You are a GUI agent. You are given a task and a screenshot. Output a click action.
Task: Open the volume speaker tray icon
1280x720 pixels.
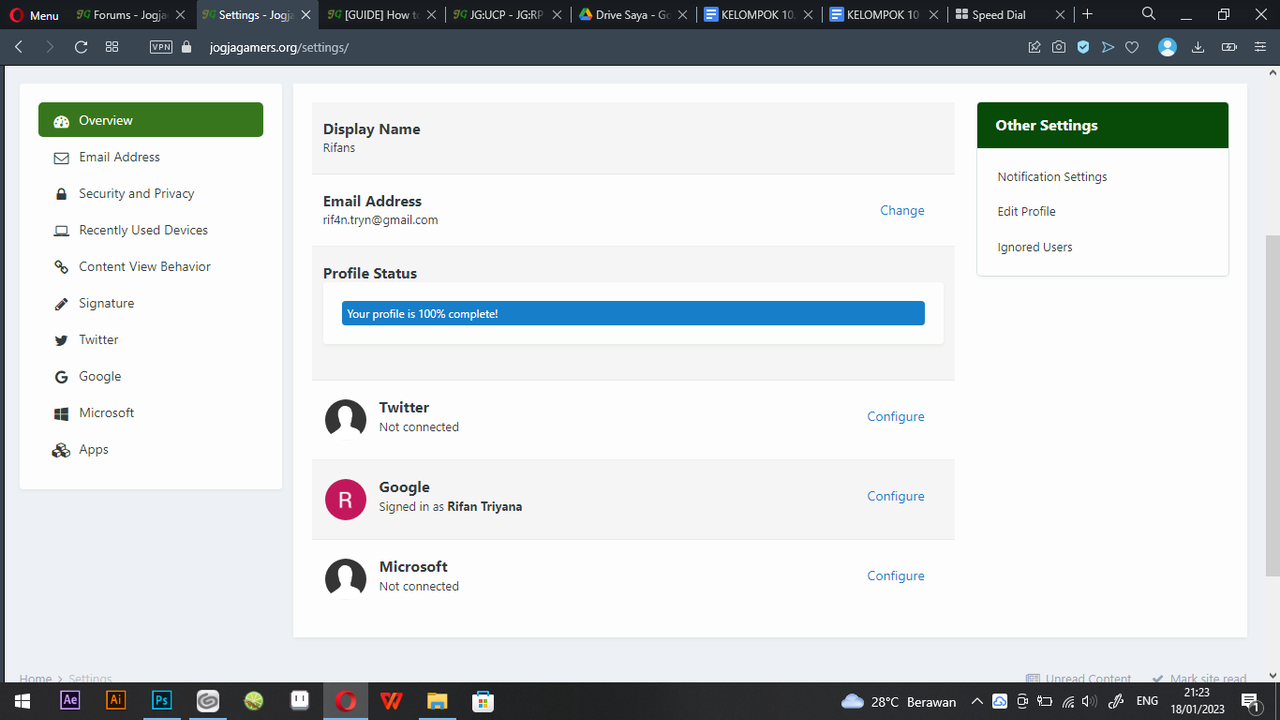[1089, 702]
